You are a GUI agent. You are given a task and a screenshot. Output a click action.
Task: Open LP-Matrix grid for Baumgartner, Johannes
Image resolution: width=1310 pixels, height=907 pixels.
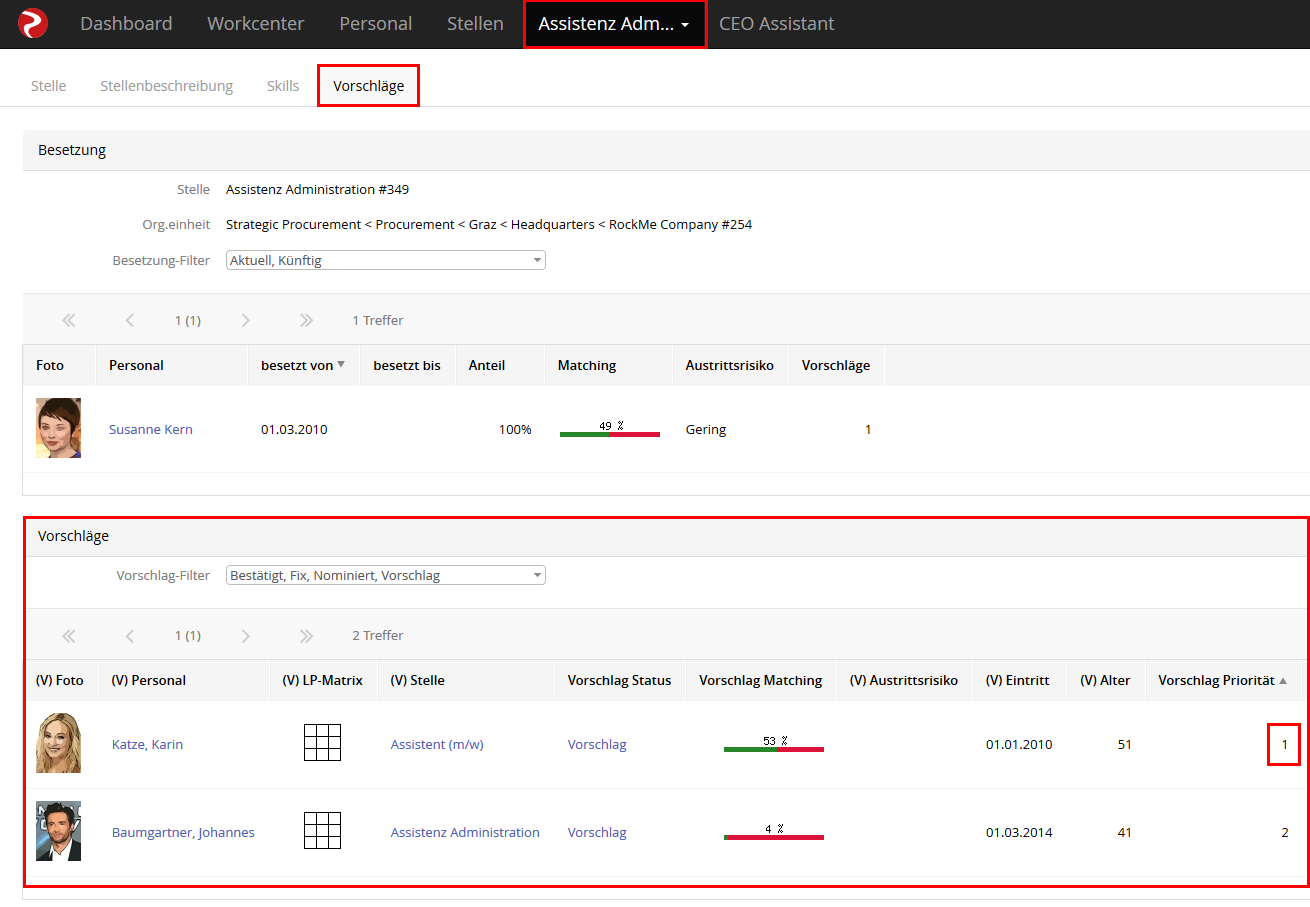click(322, 830)
